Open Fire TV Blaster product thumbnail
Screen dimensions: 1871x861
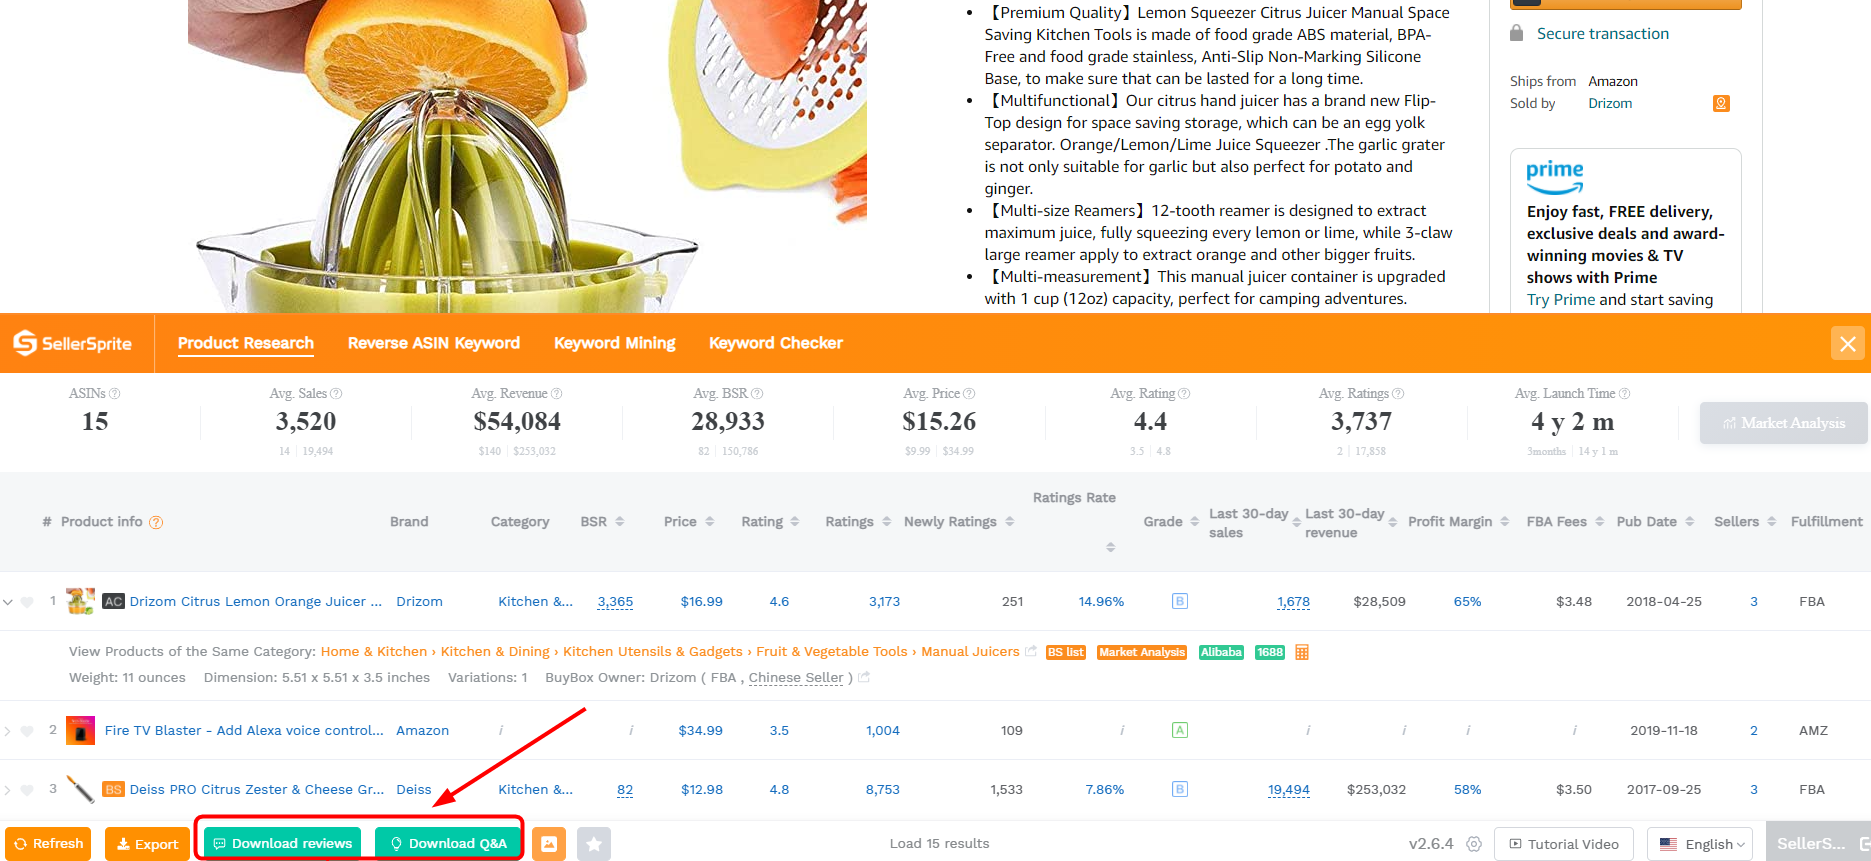pos(80,730)
